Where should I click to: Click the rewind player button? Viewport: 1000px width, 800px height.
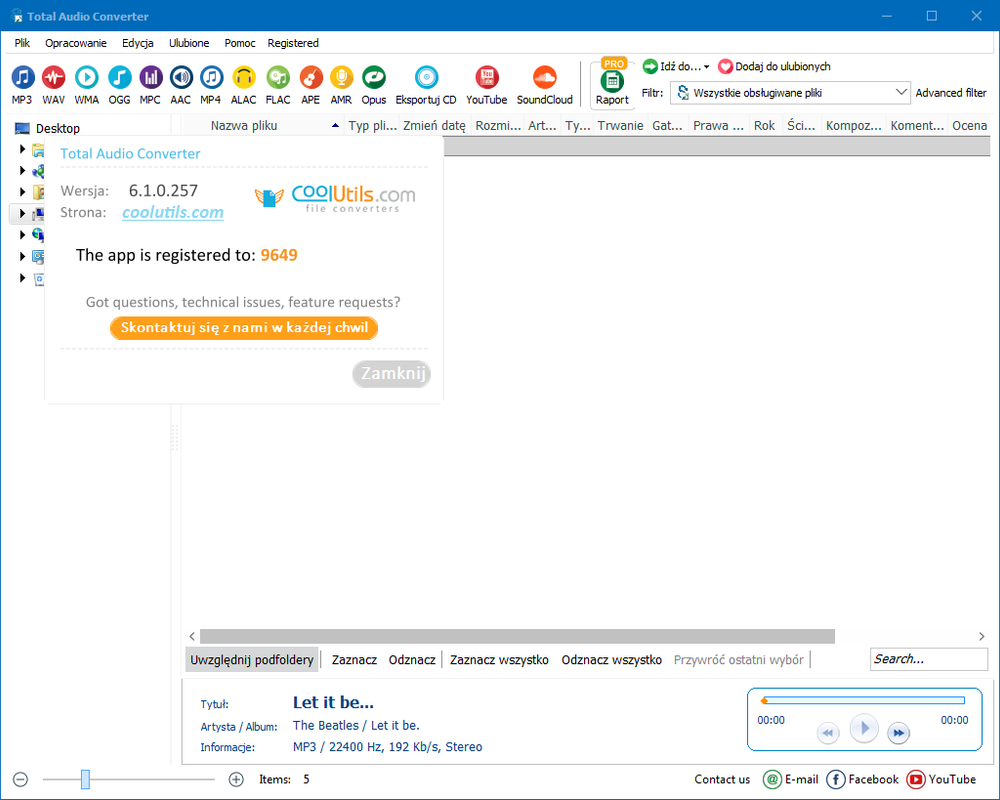(828, 733)
